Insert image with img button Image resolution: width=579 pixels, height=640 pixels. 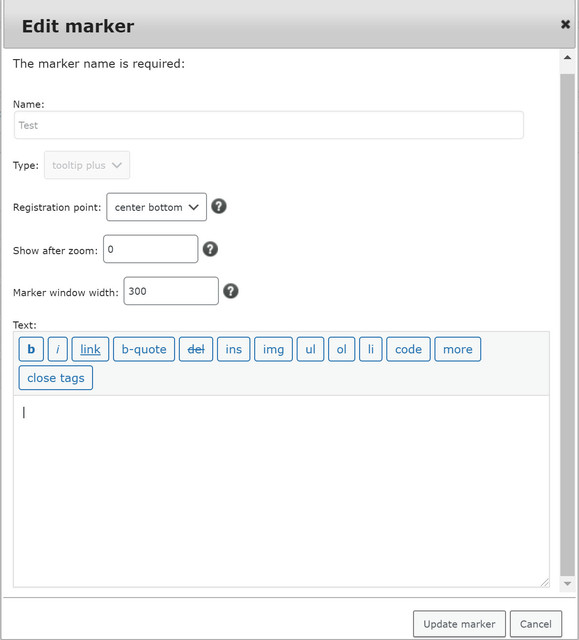pyautogui.click(x=273, y=349)
